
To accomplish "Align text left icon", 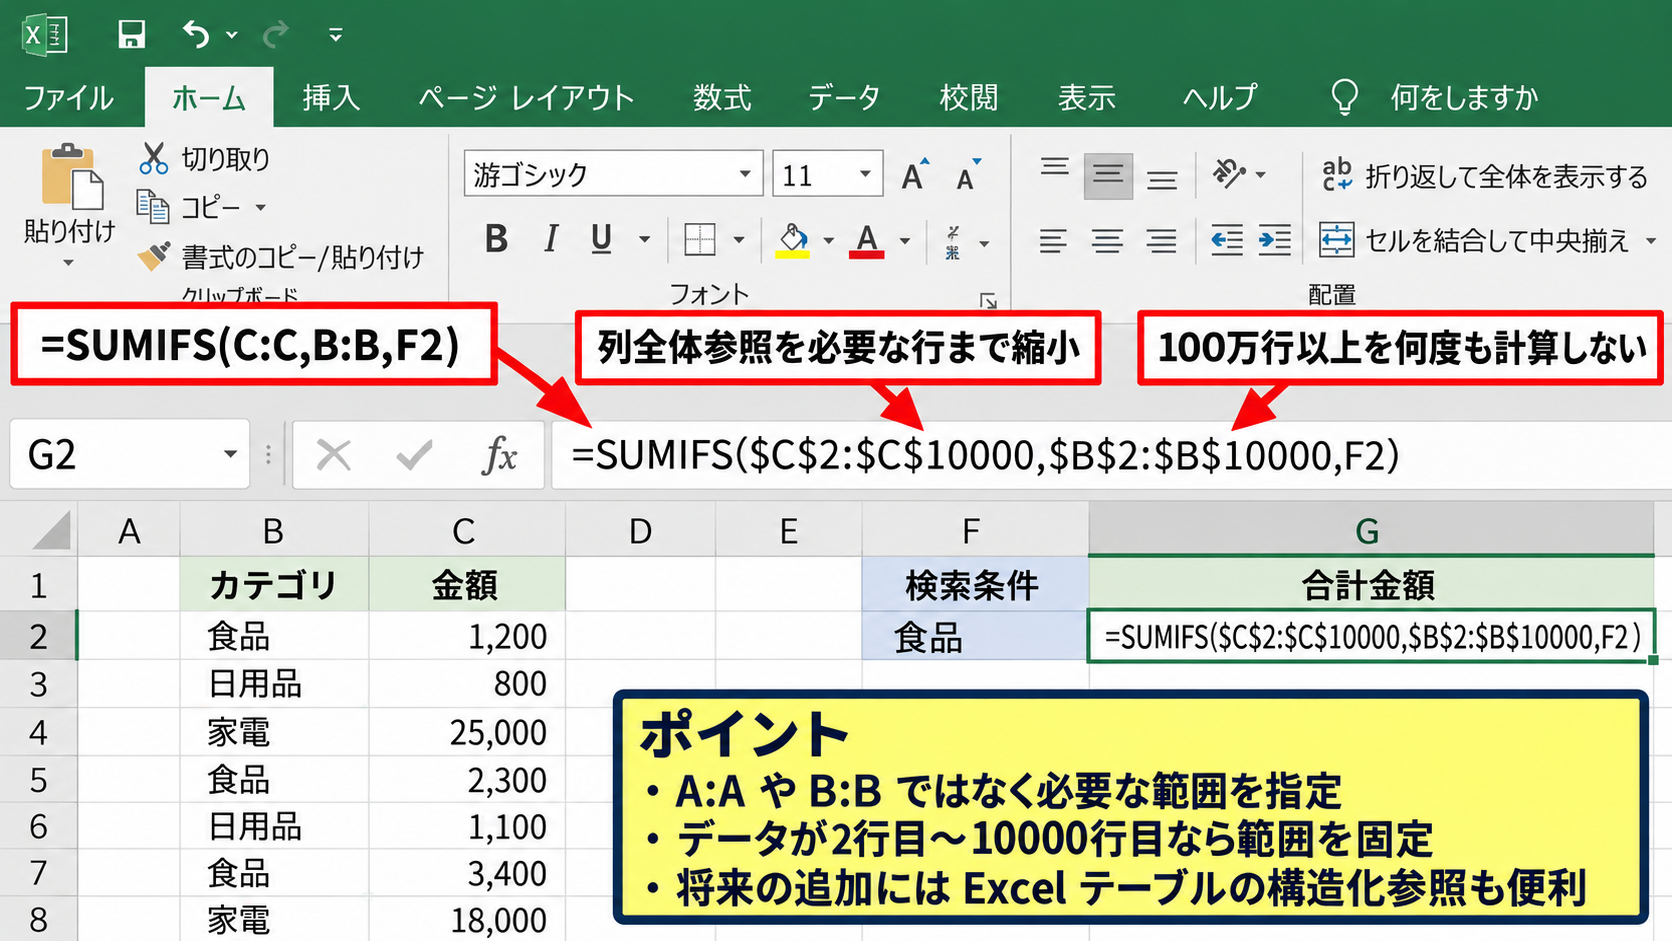I will pyautogui.click(x=1053, y=241).
